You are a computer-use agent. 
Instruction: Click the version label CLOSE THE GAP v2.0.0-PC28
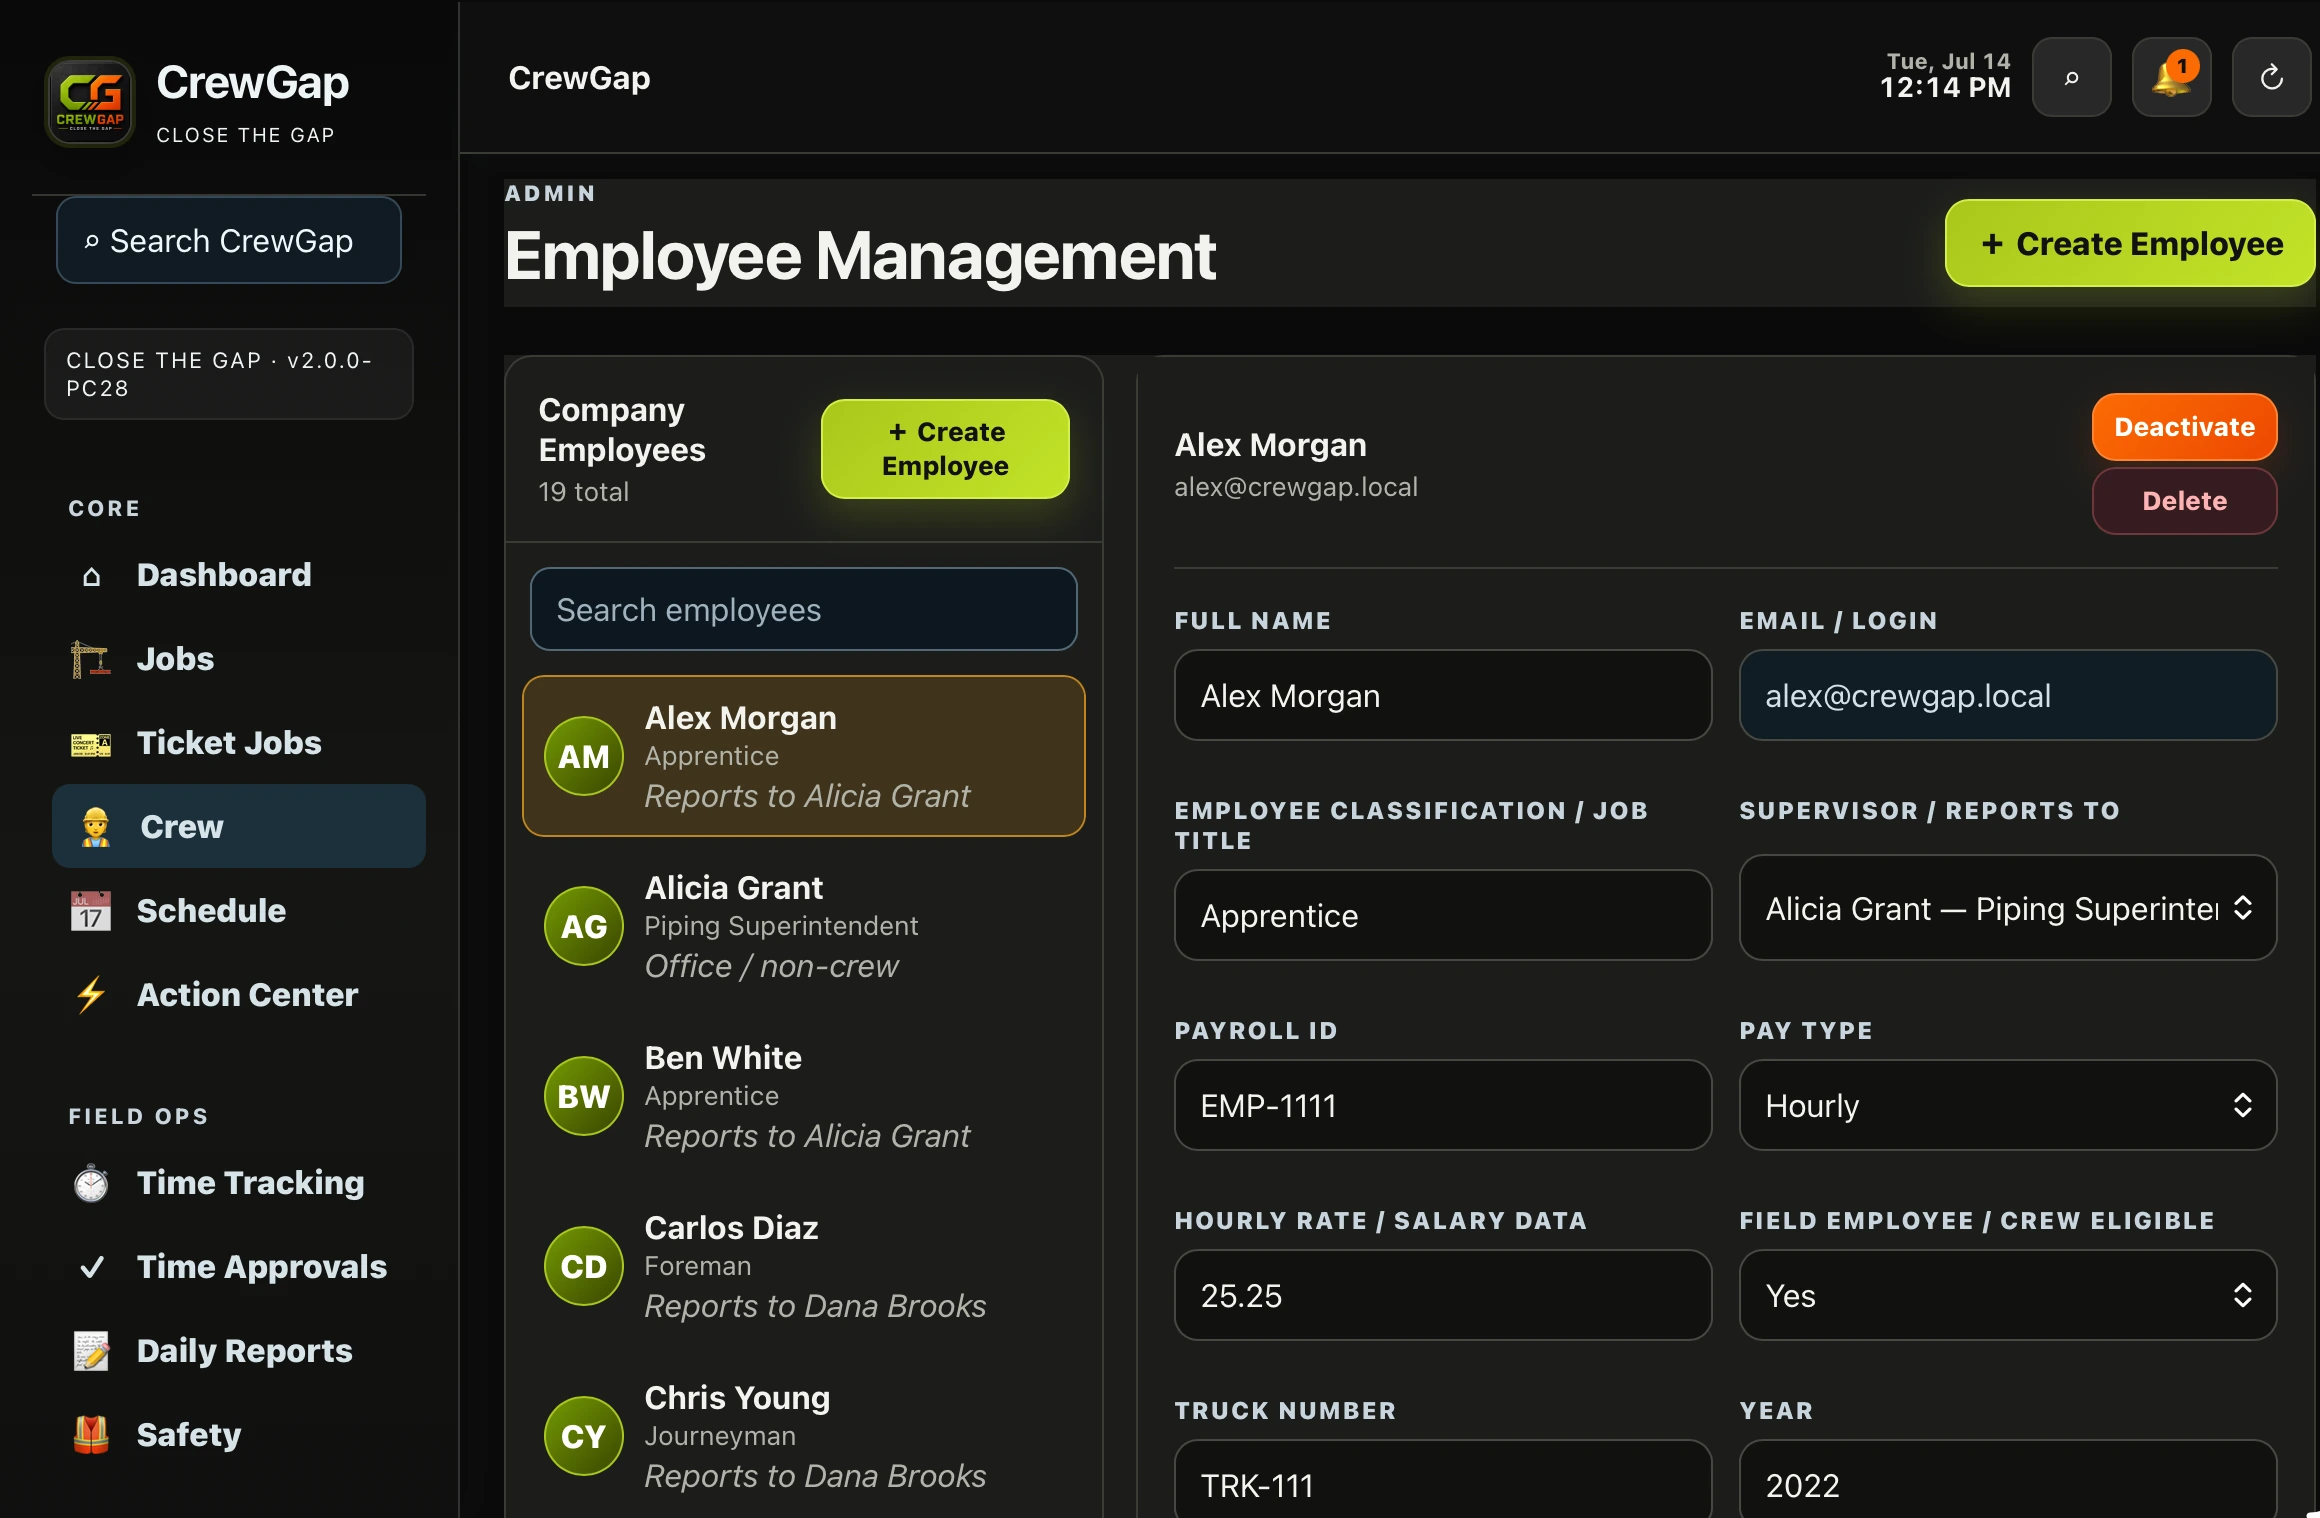click(x=229, y=374)
